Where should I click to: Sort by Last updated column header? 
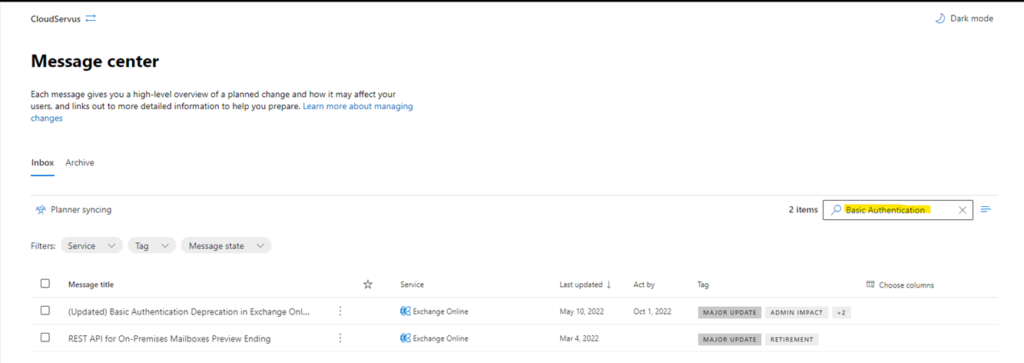[585, 285]
